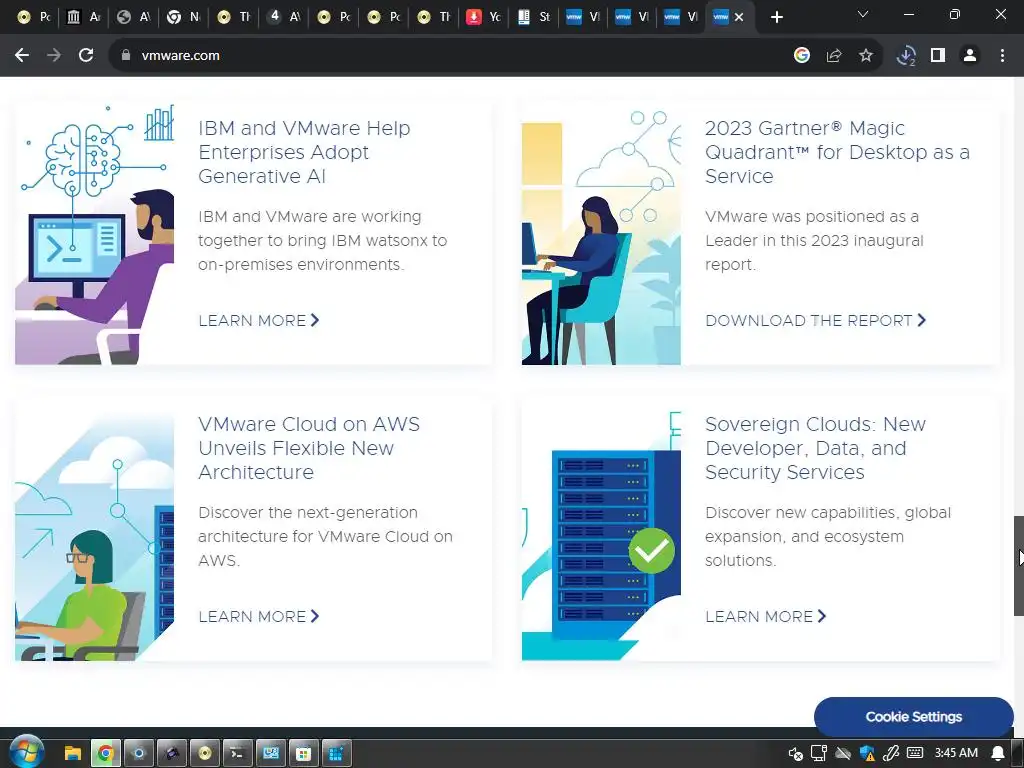Open the terminal icon in the taskbar
Image resolution: width=1024 pixels, height=768 pixels.
pyautogui.click(x=237, y=754)
